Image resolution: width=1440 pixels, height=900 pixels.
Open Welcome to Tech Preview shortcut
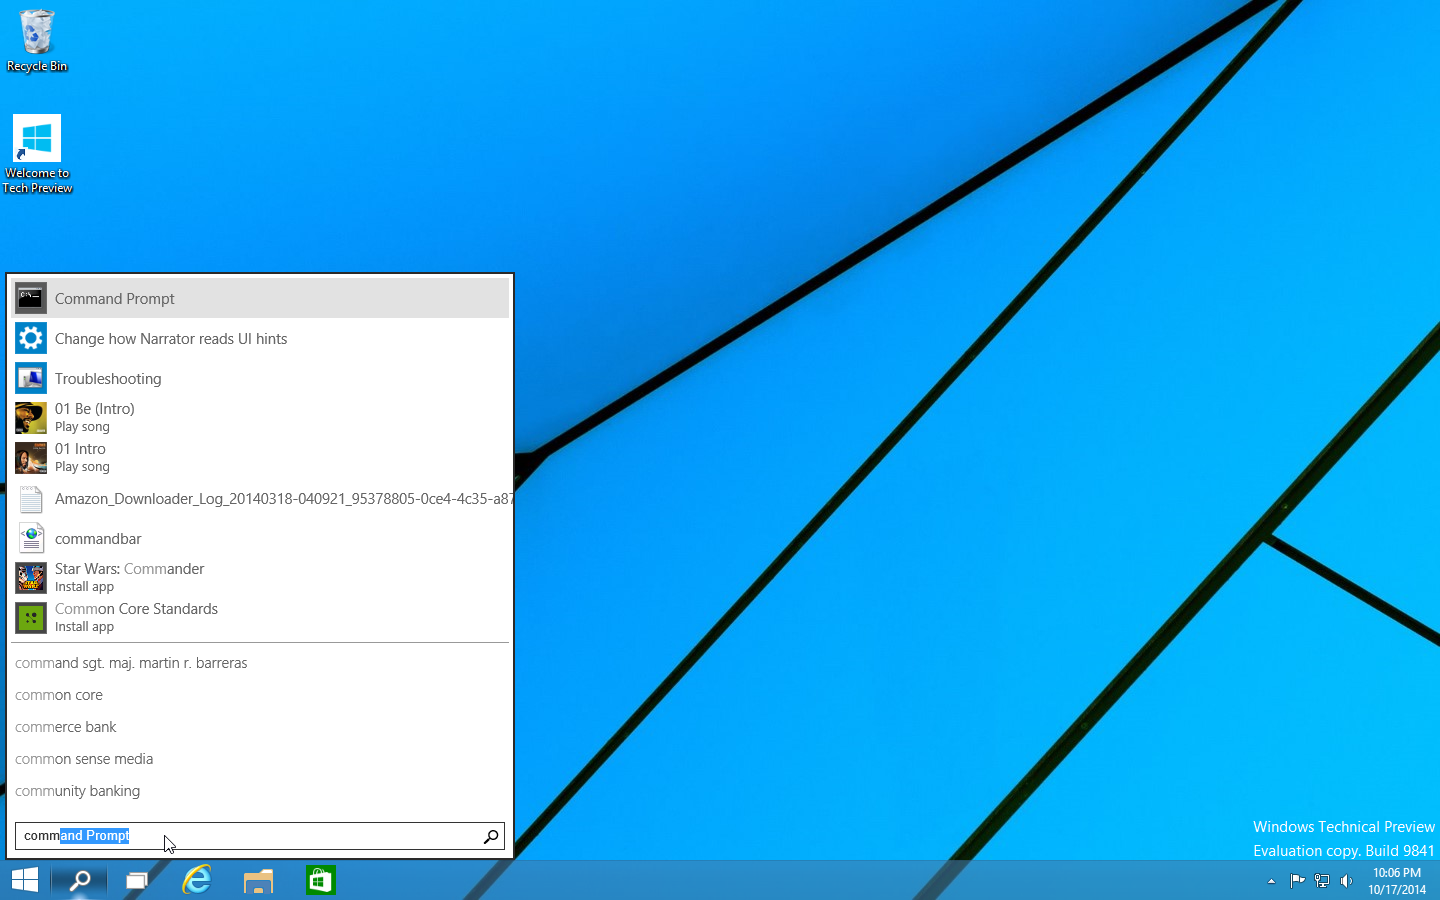coord(37,150)
